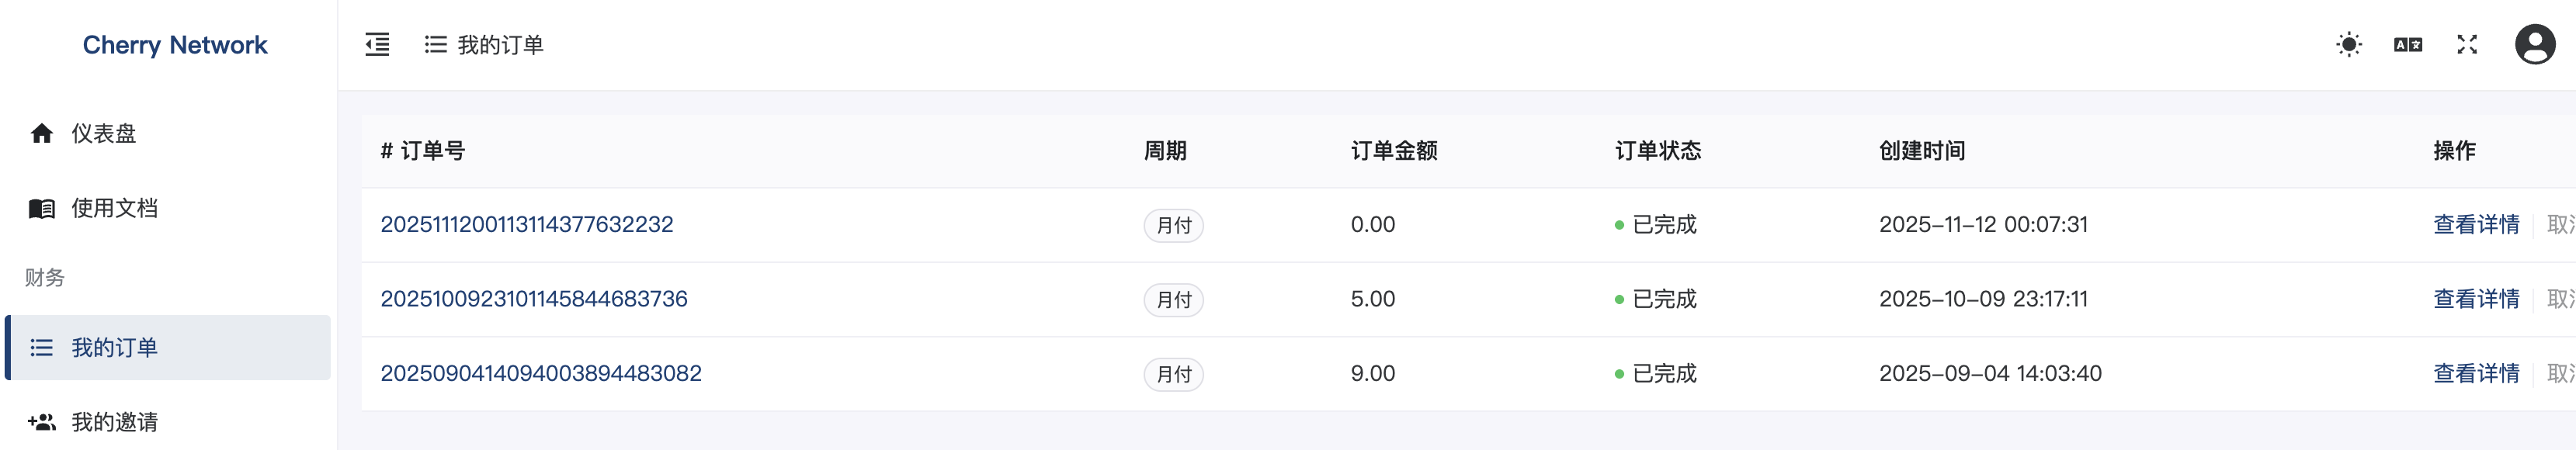The width and height of the screenshot is (2576, 450).
Task: Open order 2025090414094003894483082
Action: tap(541, 374)
